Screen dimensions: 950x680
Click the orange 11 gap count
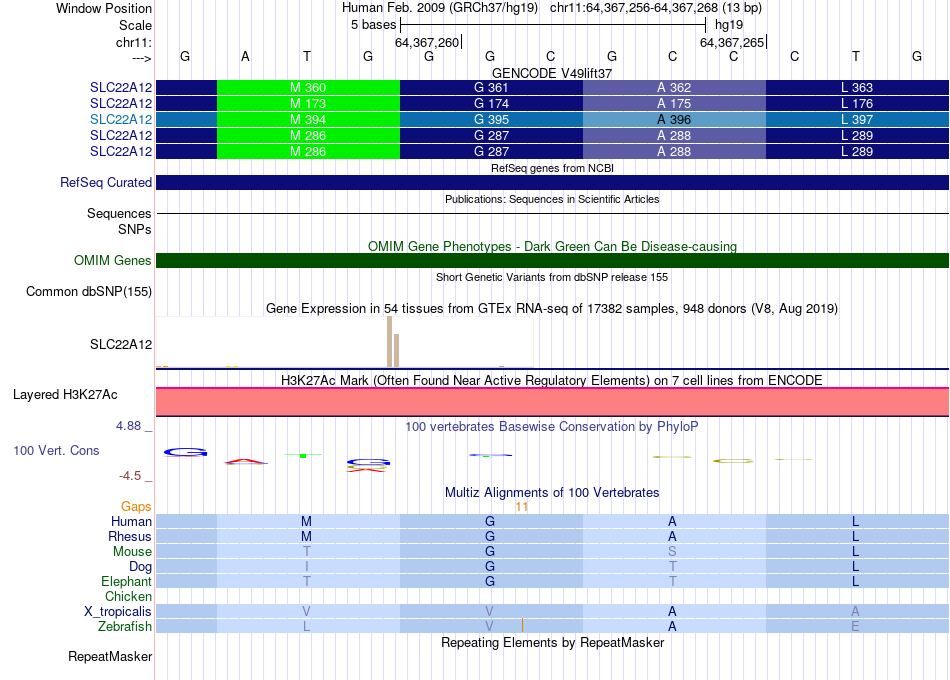coord(522,507)
